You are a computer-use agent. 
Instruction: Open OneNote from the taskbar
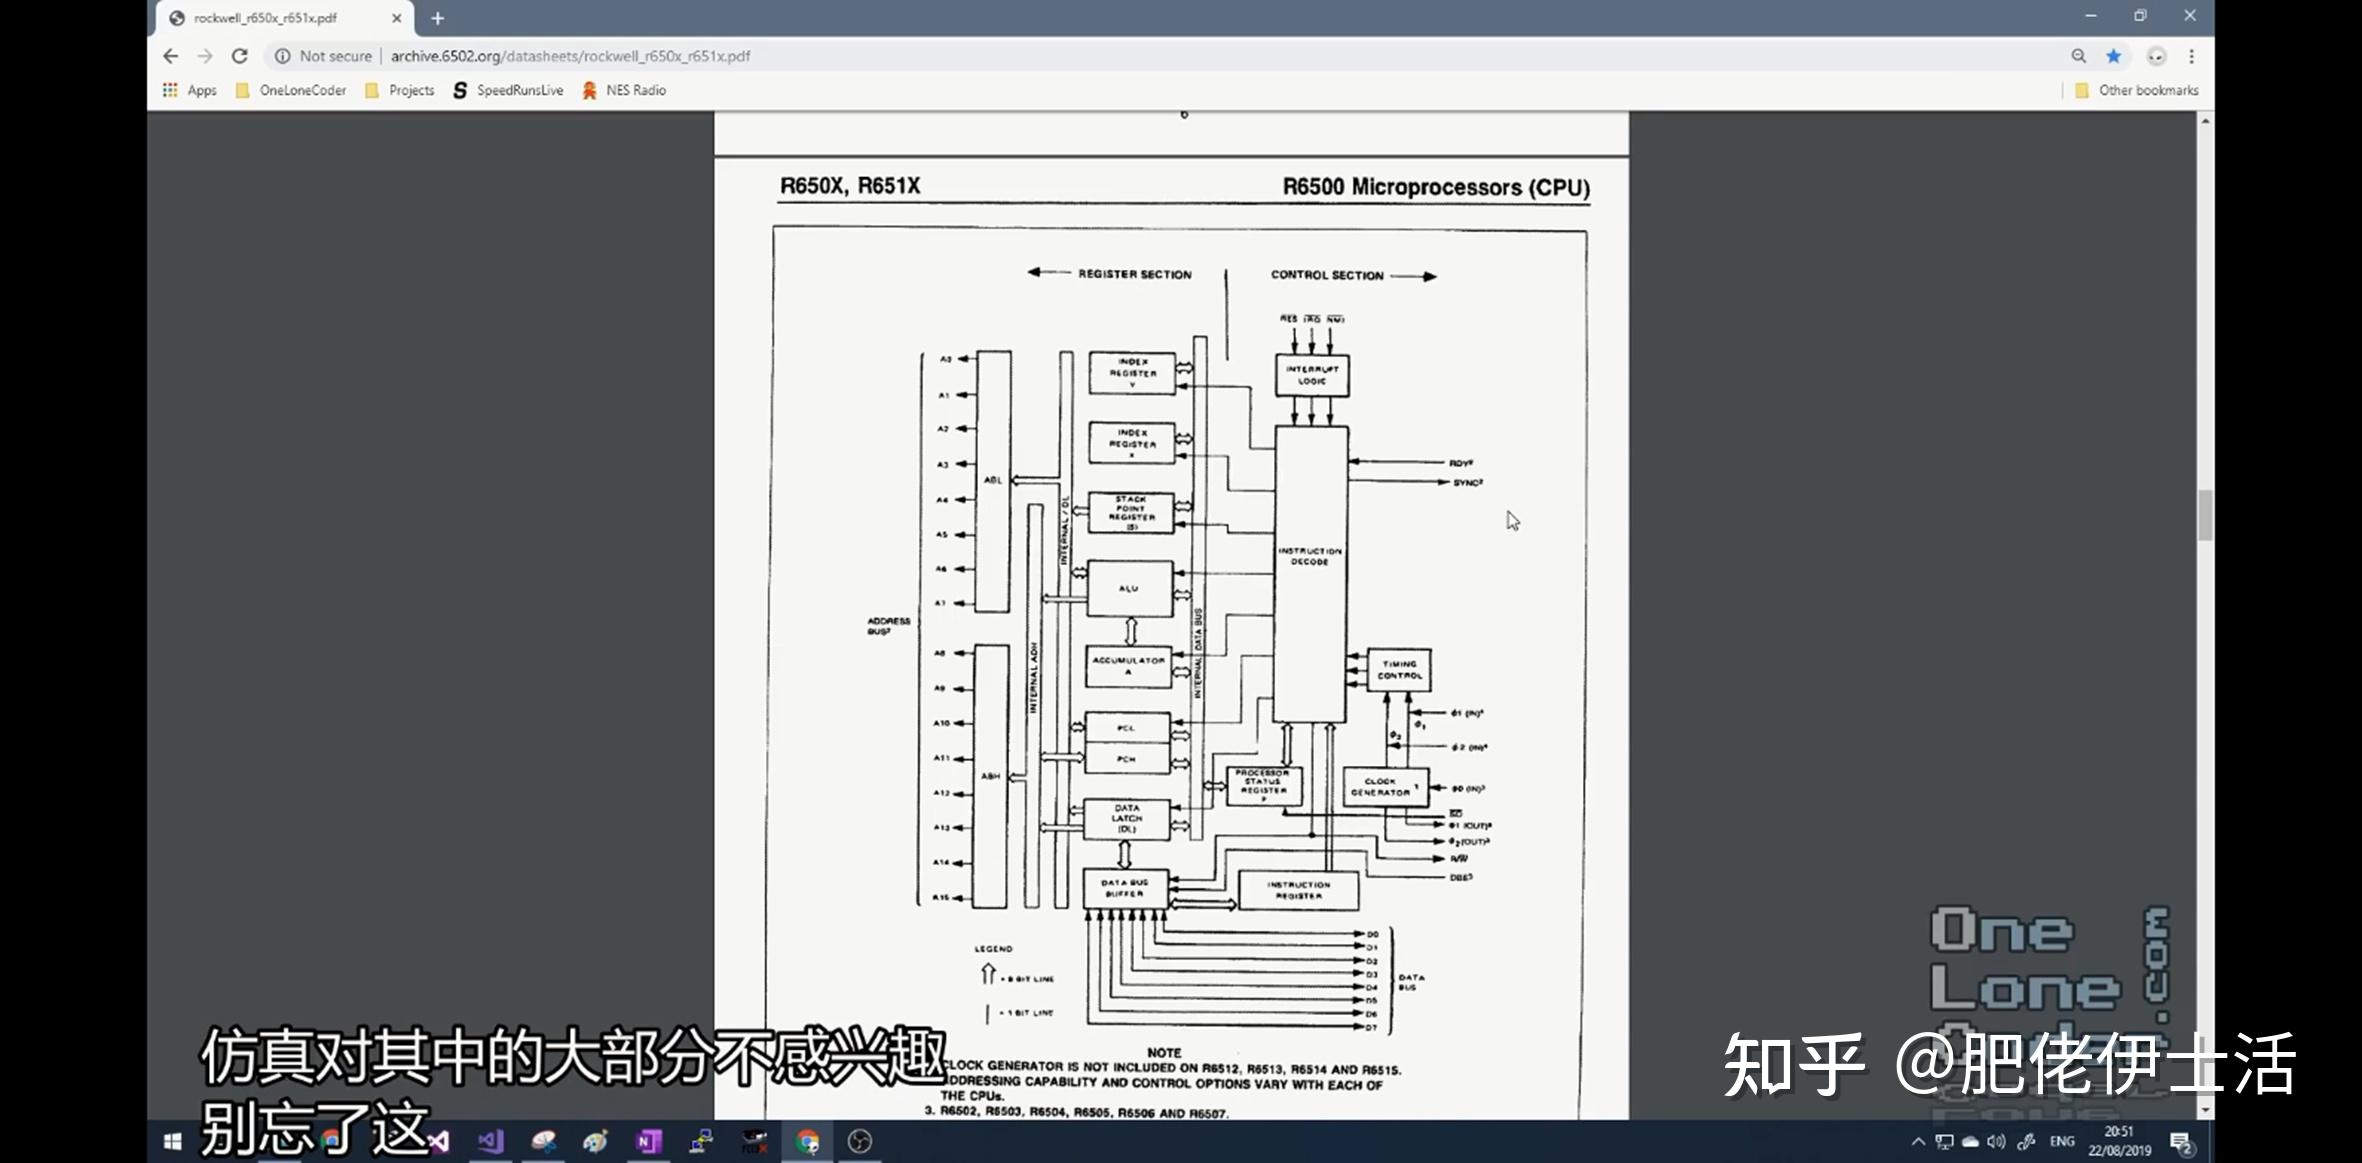(x=648, y=1141)
